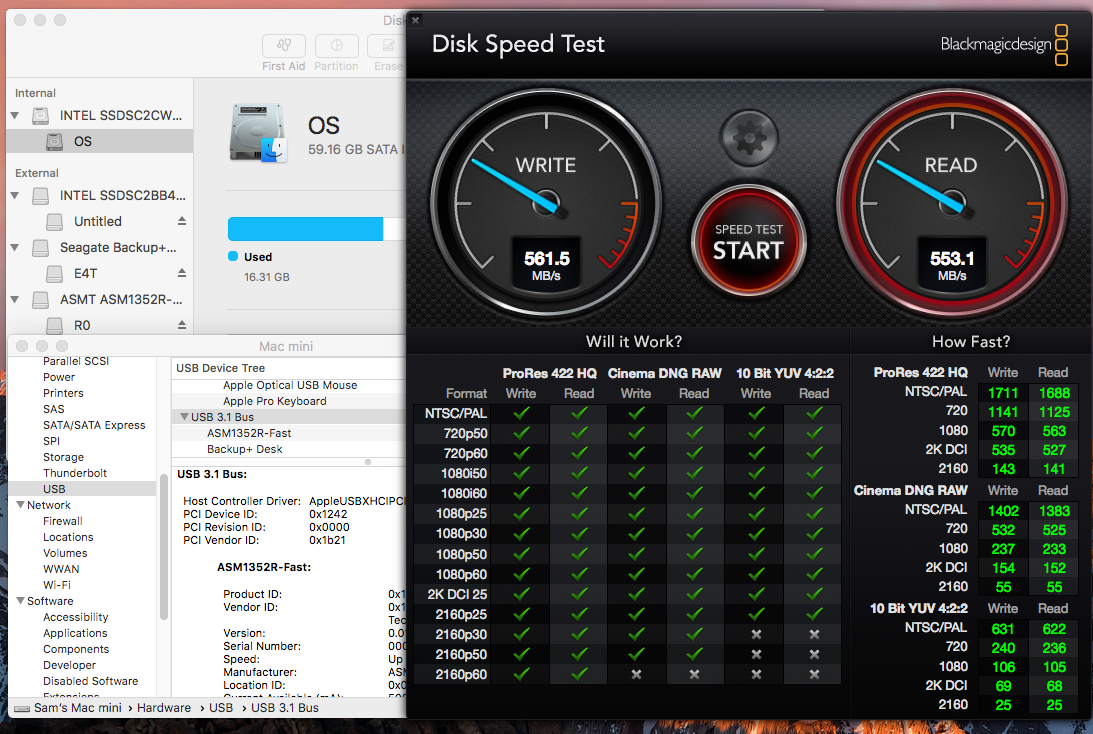
Task: Start the disk speed test
Action: pos(749,241)
